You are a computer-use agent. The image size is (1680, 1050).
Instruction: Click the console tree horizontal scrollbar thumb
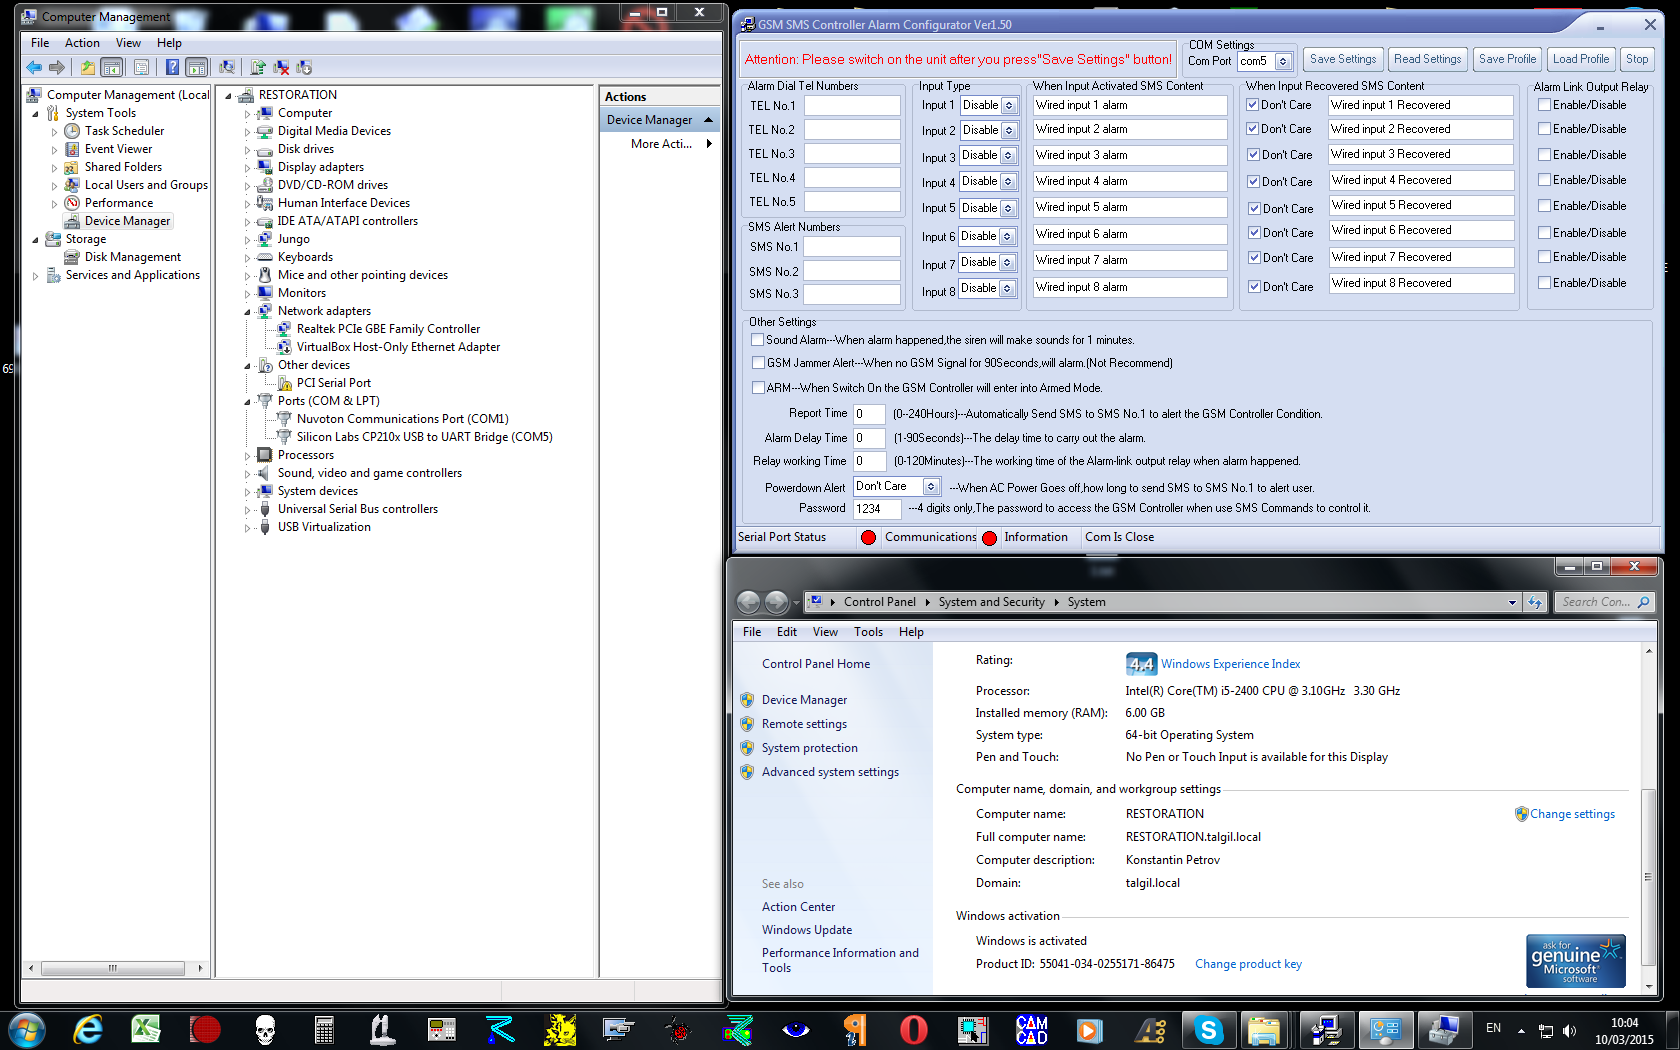click(113, 968)
